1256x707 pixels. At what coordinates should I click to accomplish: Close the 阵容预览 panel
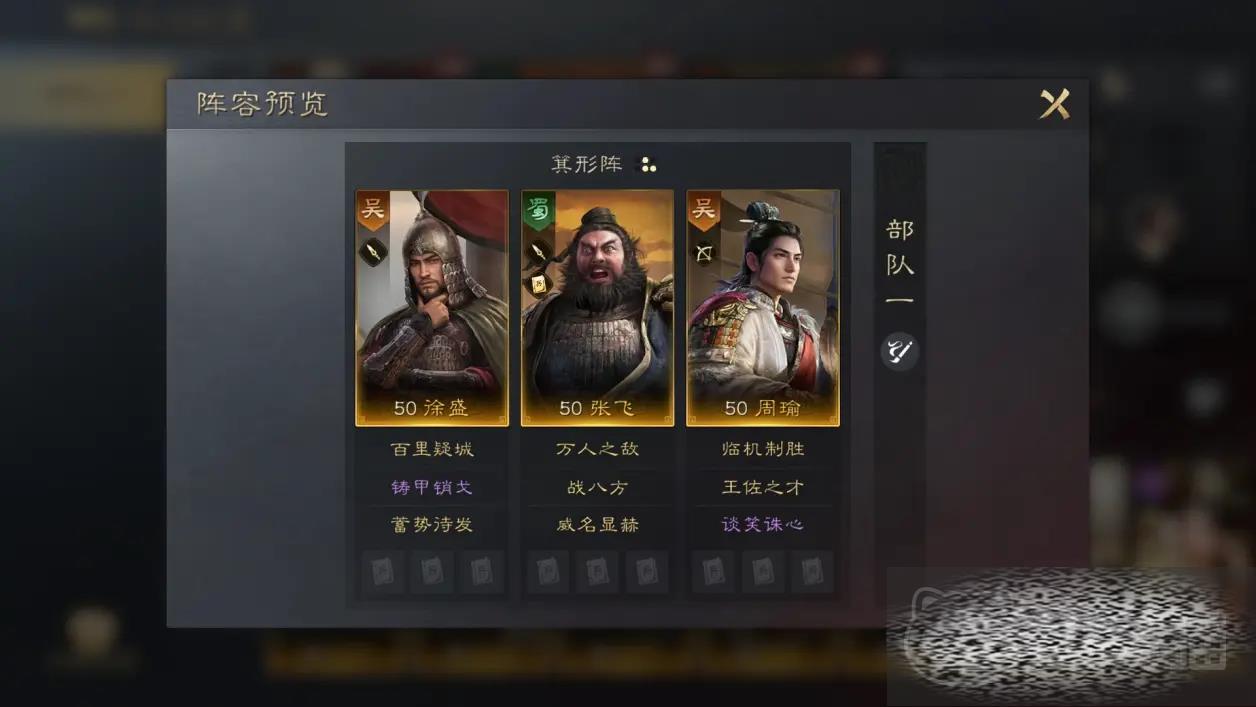click(1054, 103)
